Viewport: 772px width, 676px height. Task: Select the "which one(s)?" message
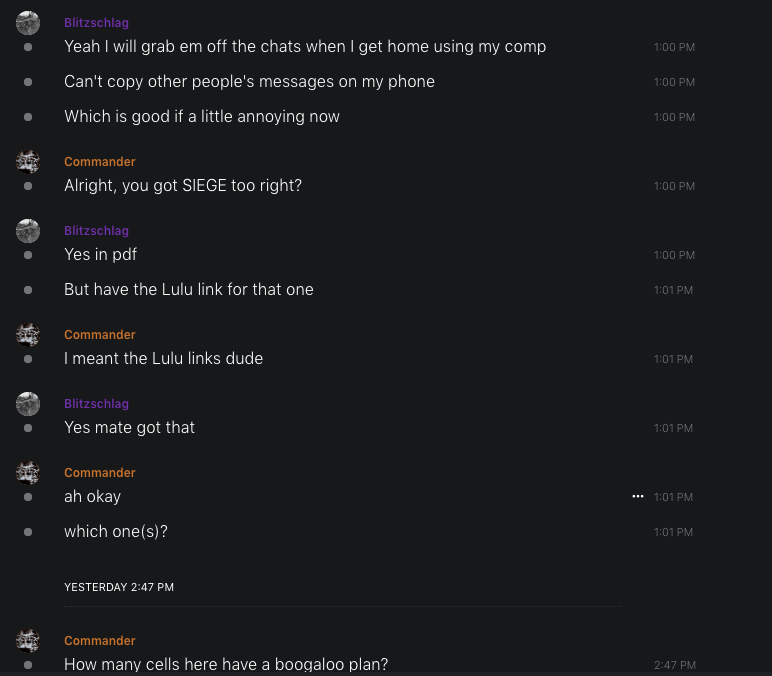116,532
